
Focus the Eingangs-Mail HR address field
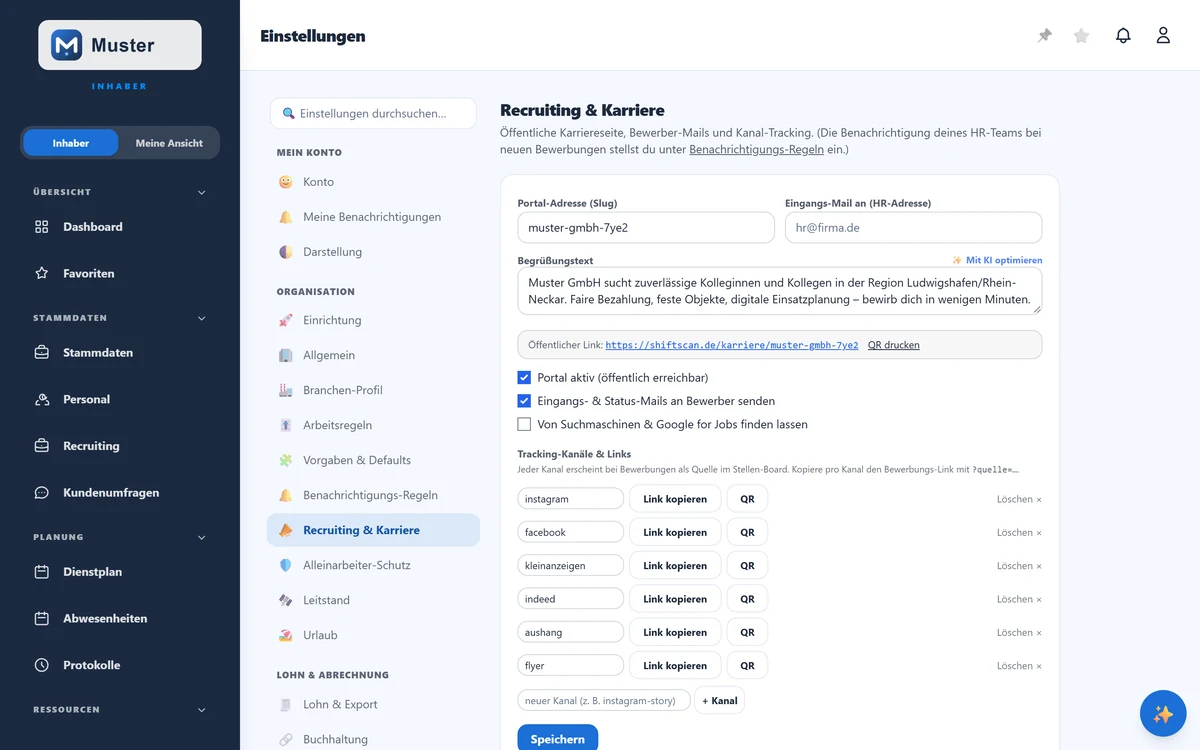point(913,227)
